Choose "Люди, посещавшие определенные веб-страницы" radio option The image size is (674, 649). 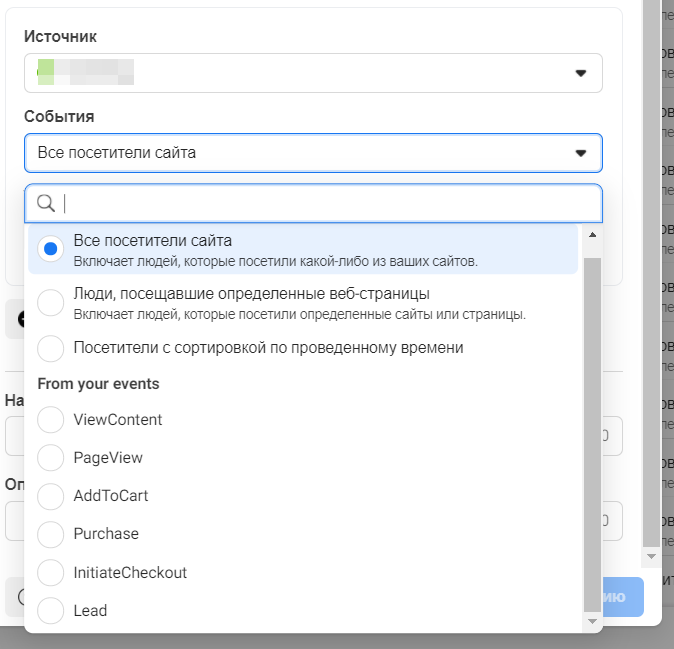51,302
